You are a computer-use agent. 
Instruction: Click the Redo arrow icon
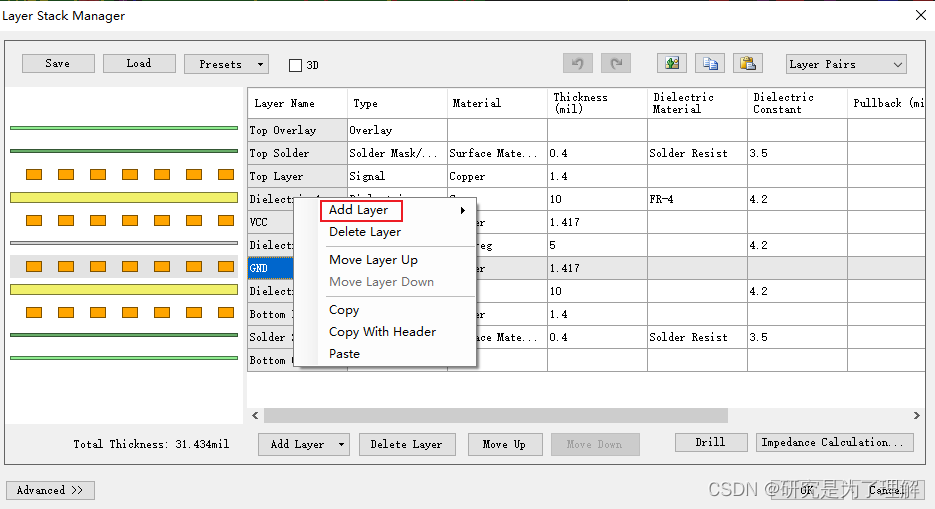coord(616,63)
